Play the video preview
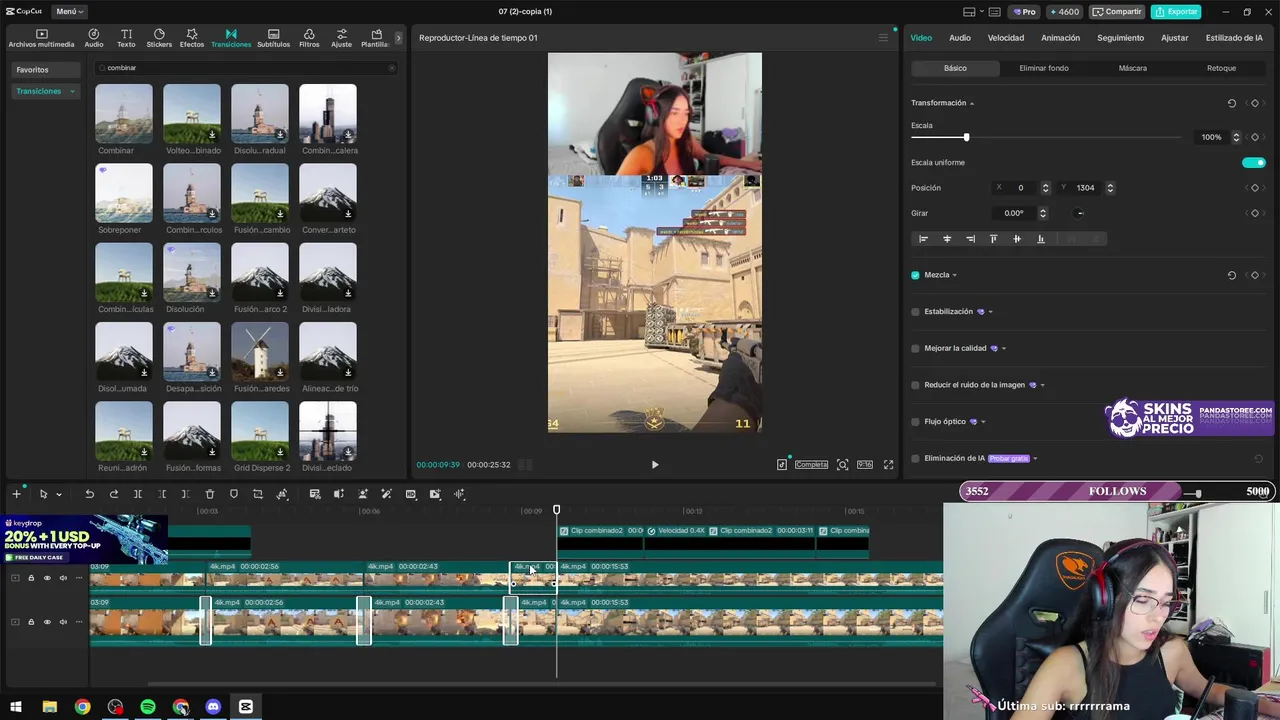This screenshot has height=720, width=1280. click(x=655, y=465)
